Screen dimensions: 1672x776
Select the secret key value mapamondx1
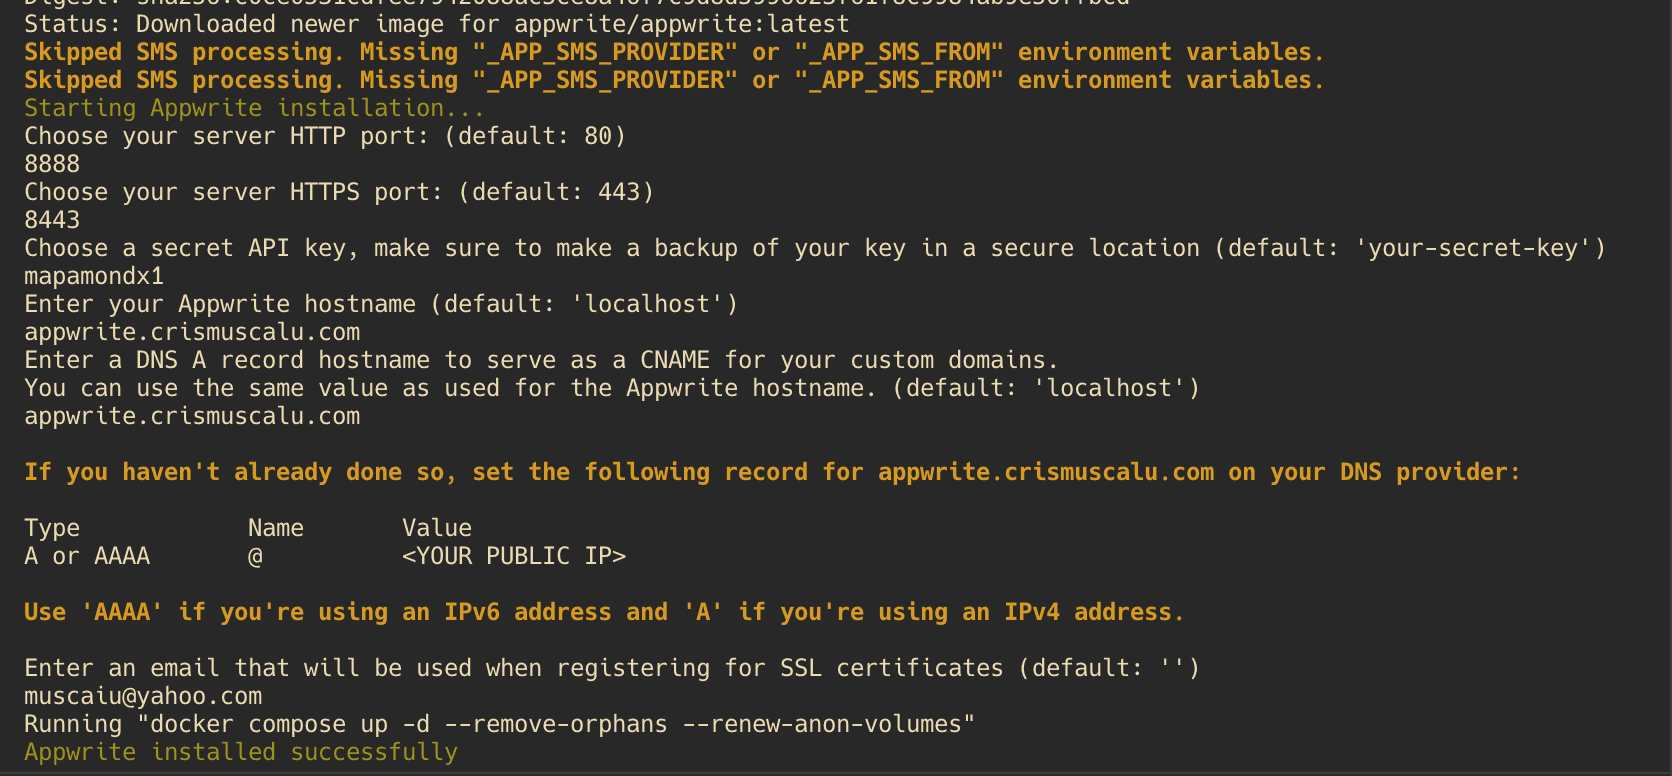[x=94, y=276]
